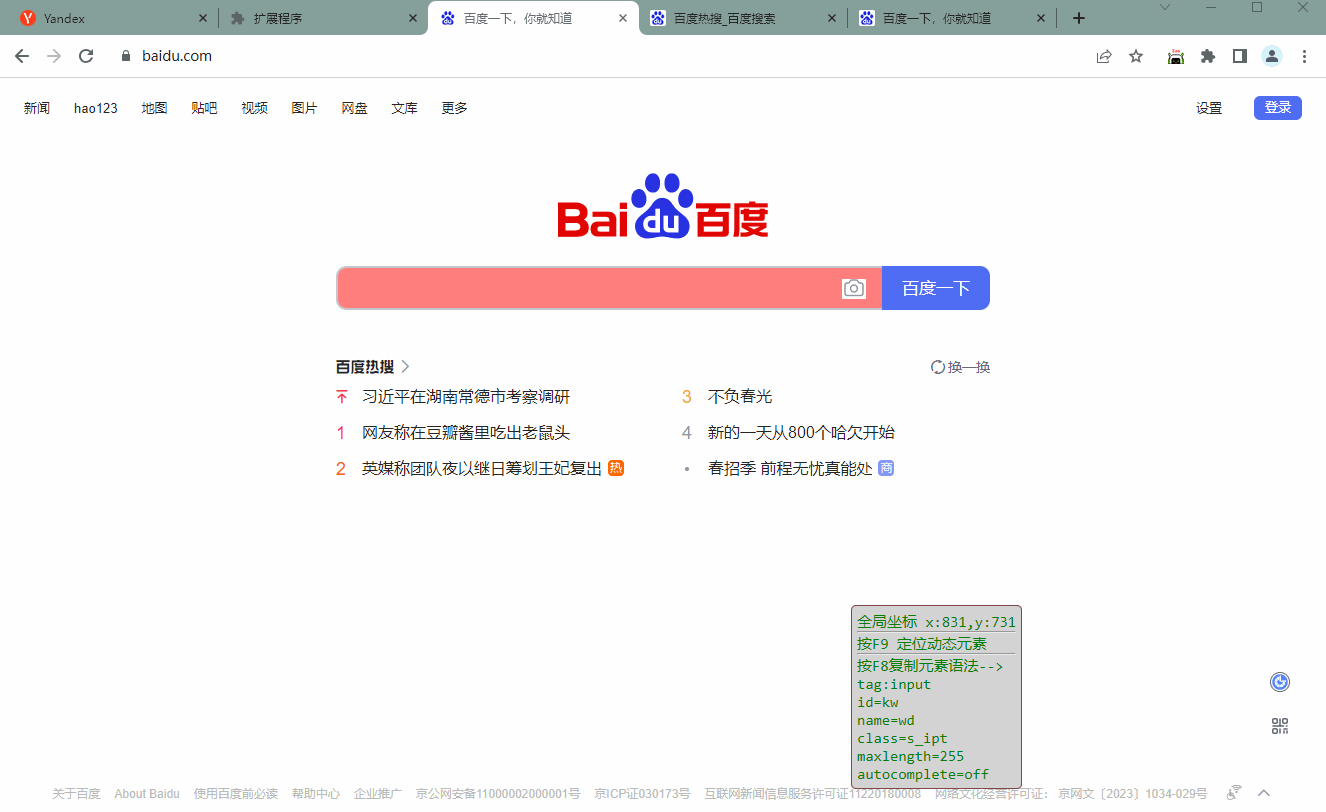Click the Baidu logo
Viewport: 1326px width, 812px height.
click(663, 206)
